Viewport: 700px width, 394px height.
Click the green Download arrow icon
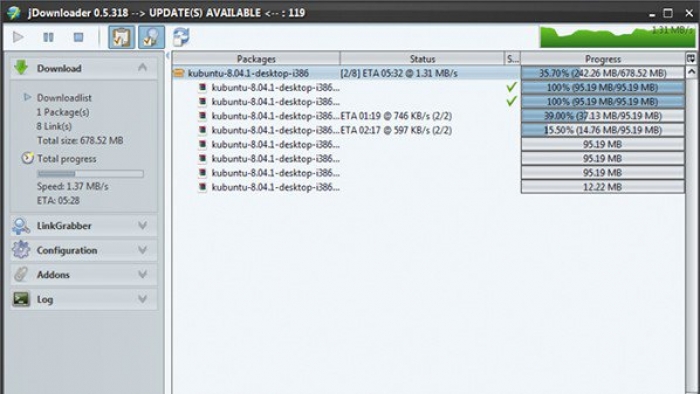21,67
